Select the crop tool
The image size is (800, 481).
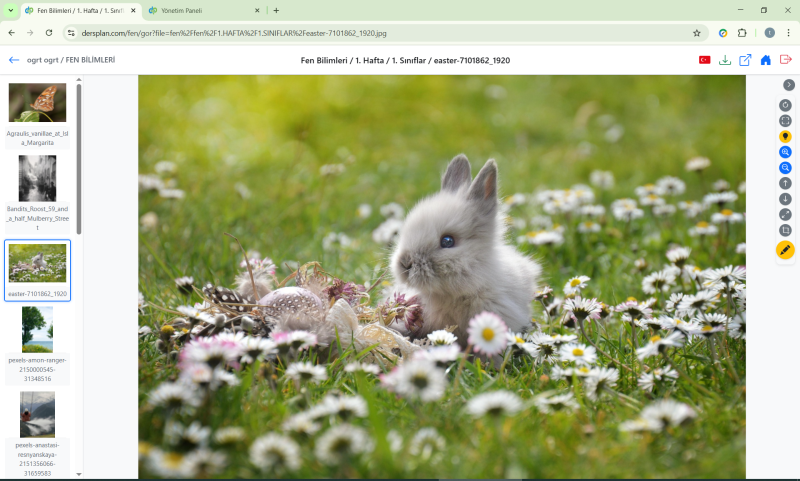pyautogui.click(x=785, y=230)
